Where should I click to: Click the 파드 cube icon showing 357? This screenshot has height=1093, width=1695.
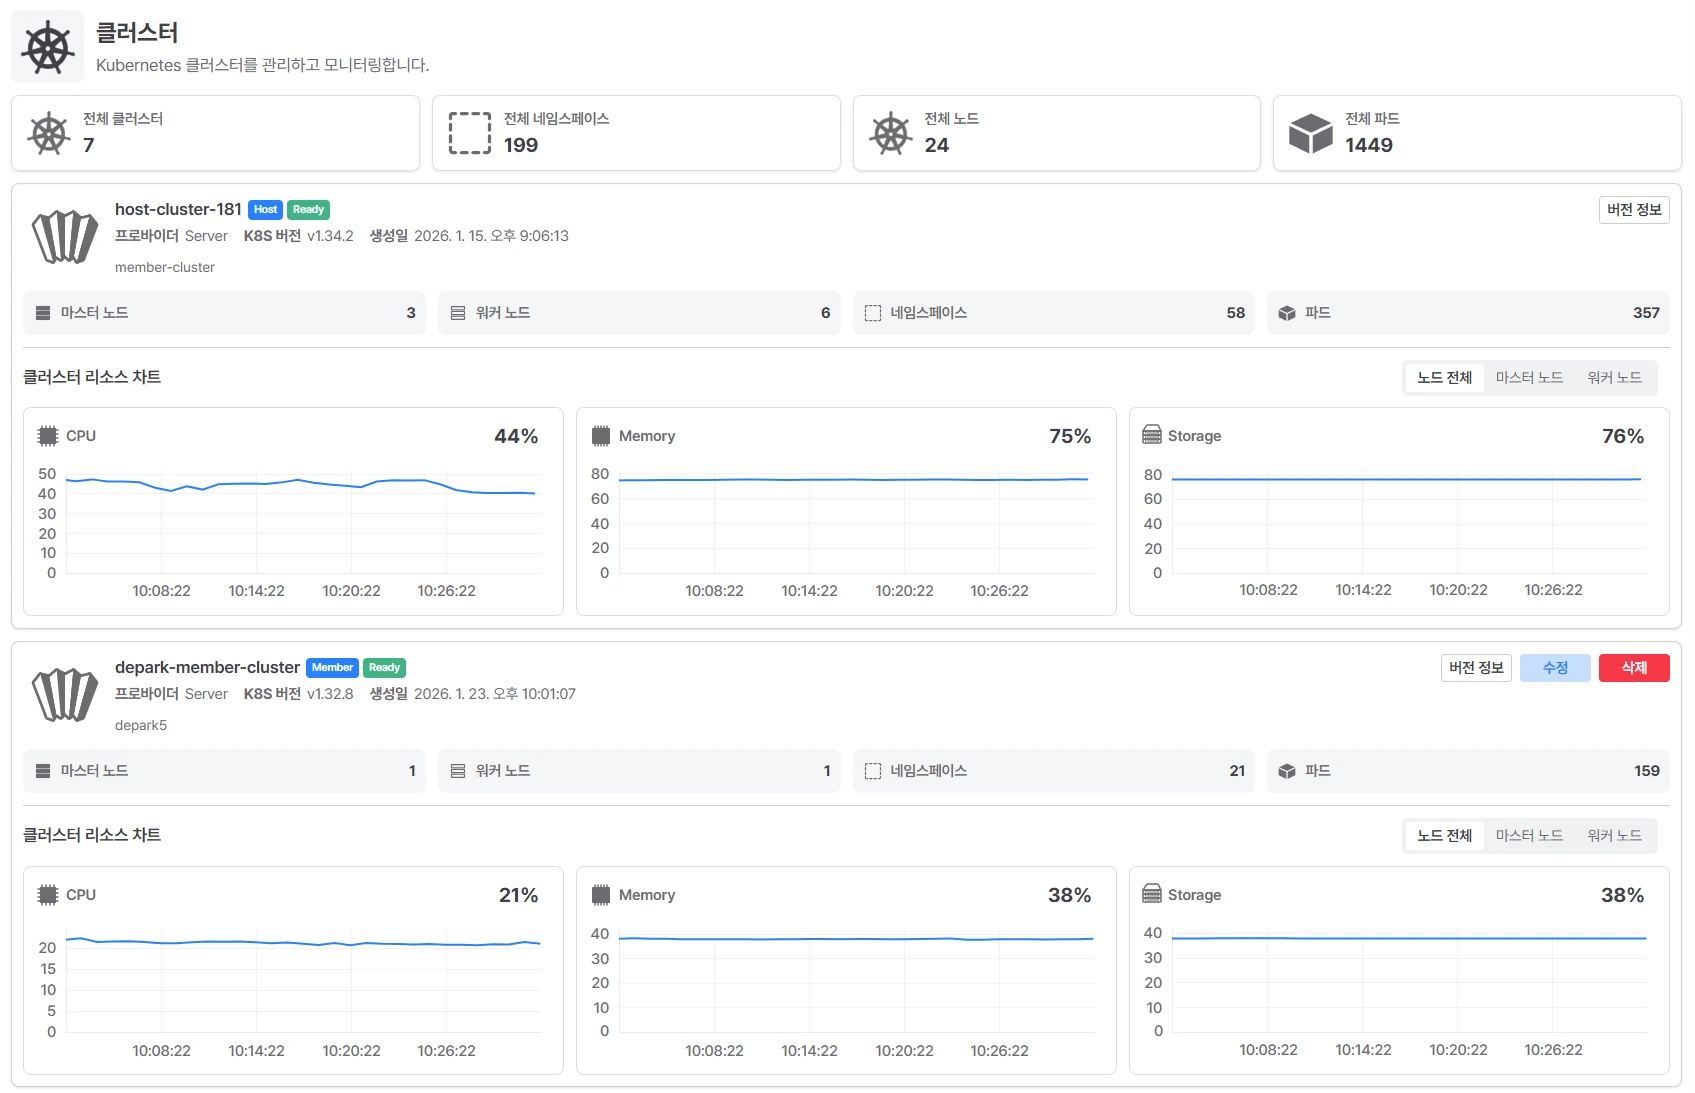1287,313
